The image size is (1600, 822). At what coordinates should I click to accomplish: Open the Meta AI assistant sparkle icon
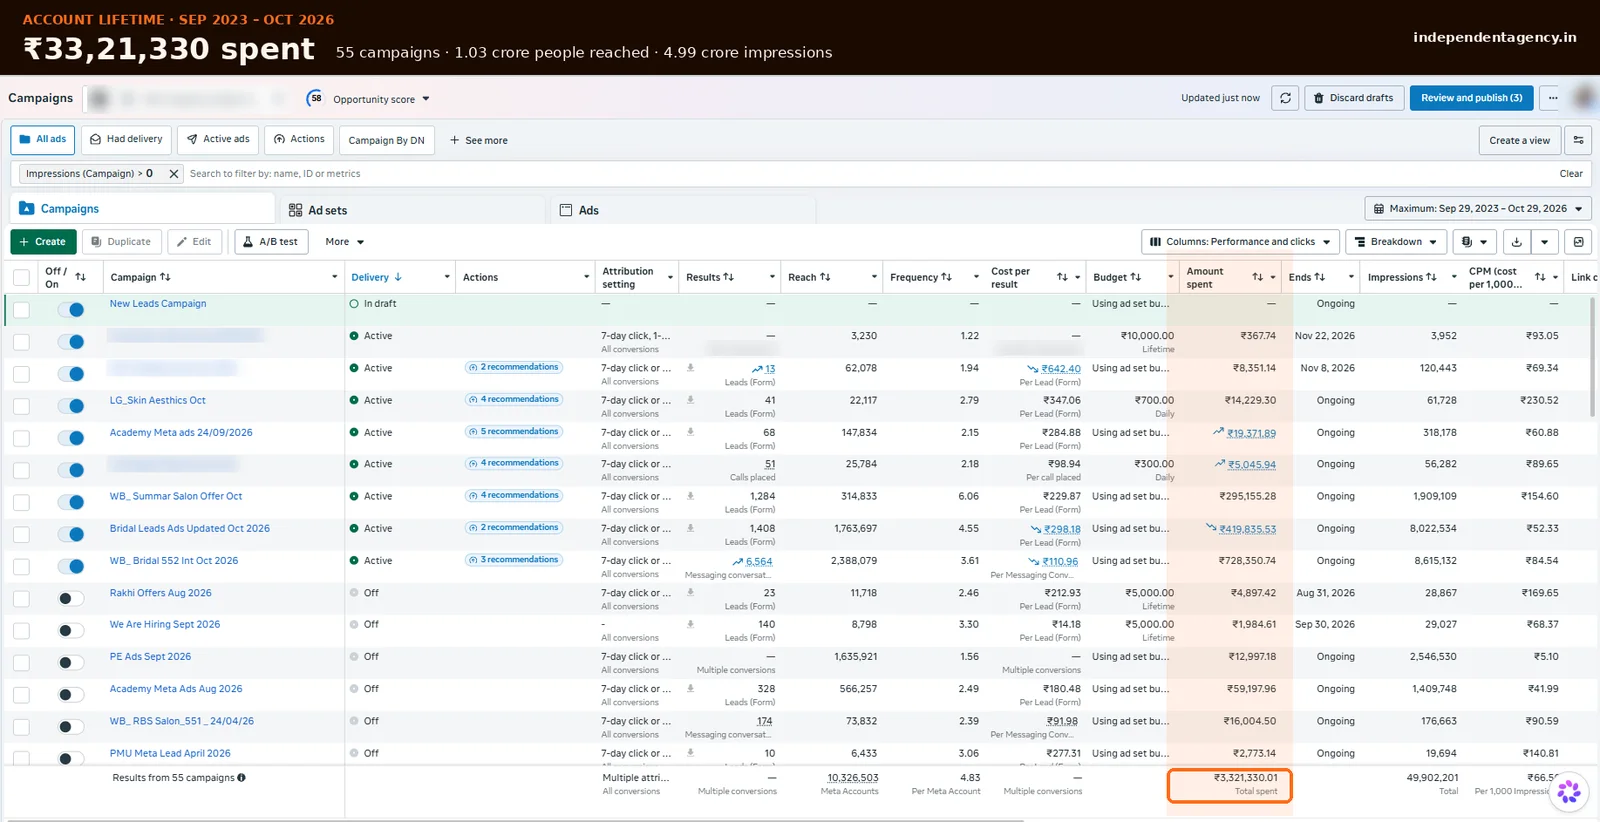(1569, 792)
